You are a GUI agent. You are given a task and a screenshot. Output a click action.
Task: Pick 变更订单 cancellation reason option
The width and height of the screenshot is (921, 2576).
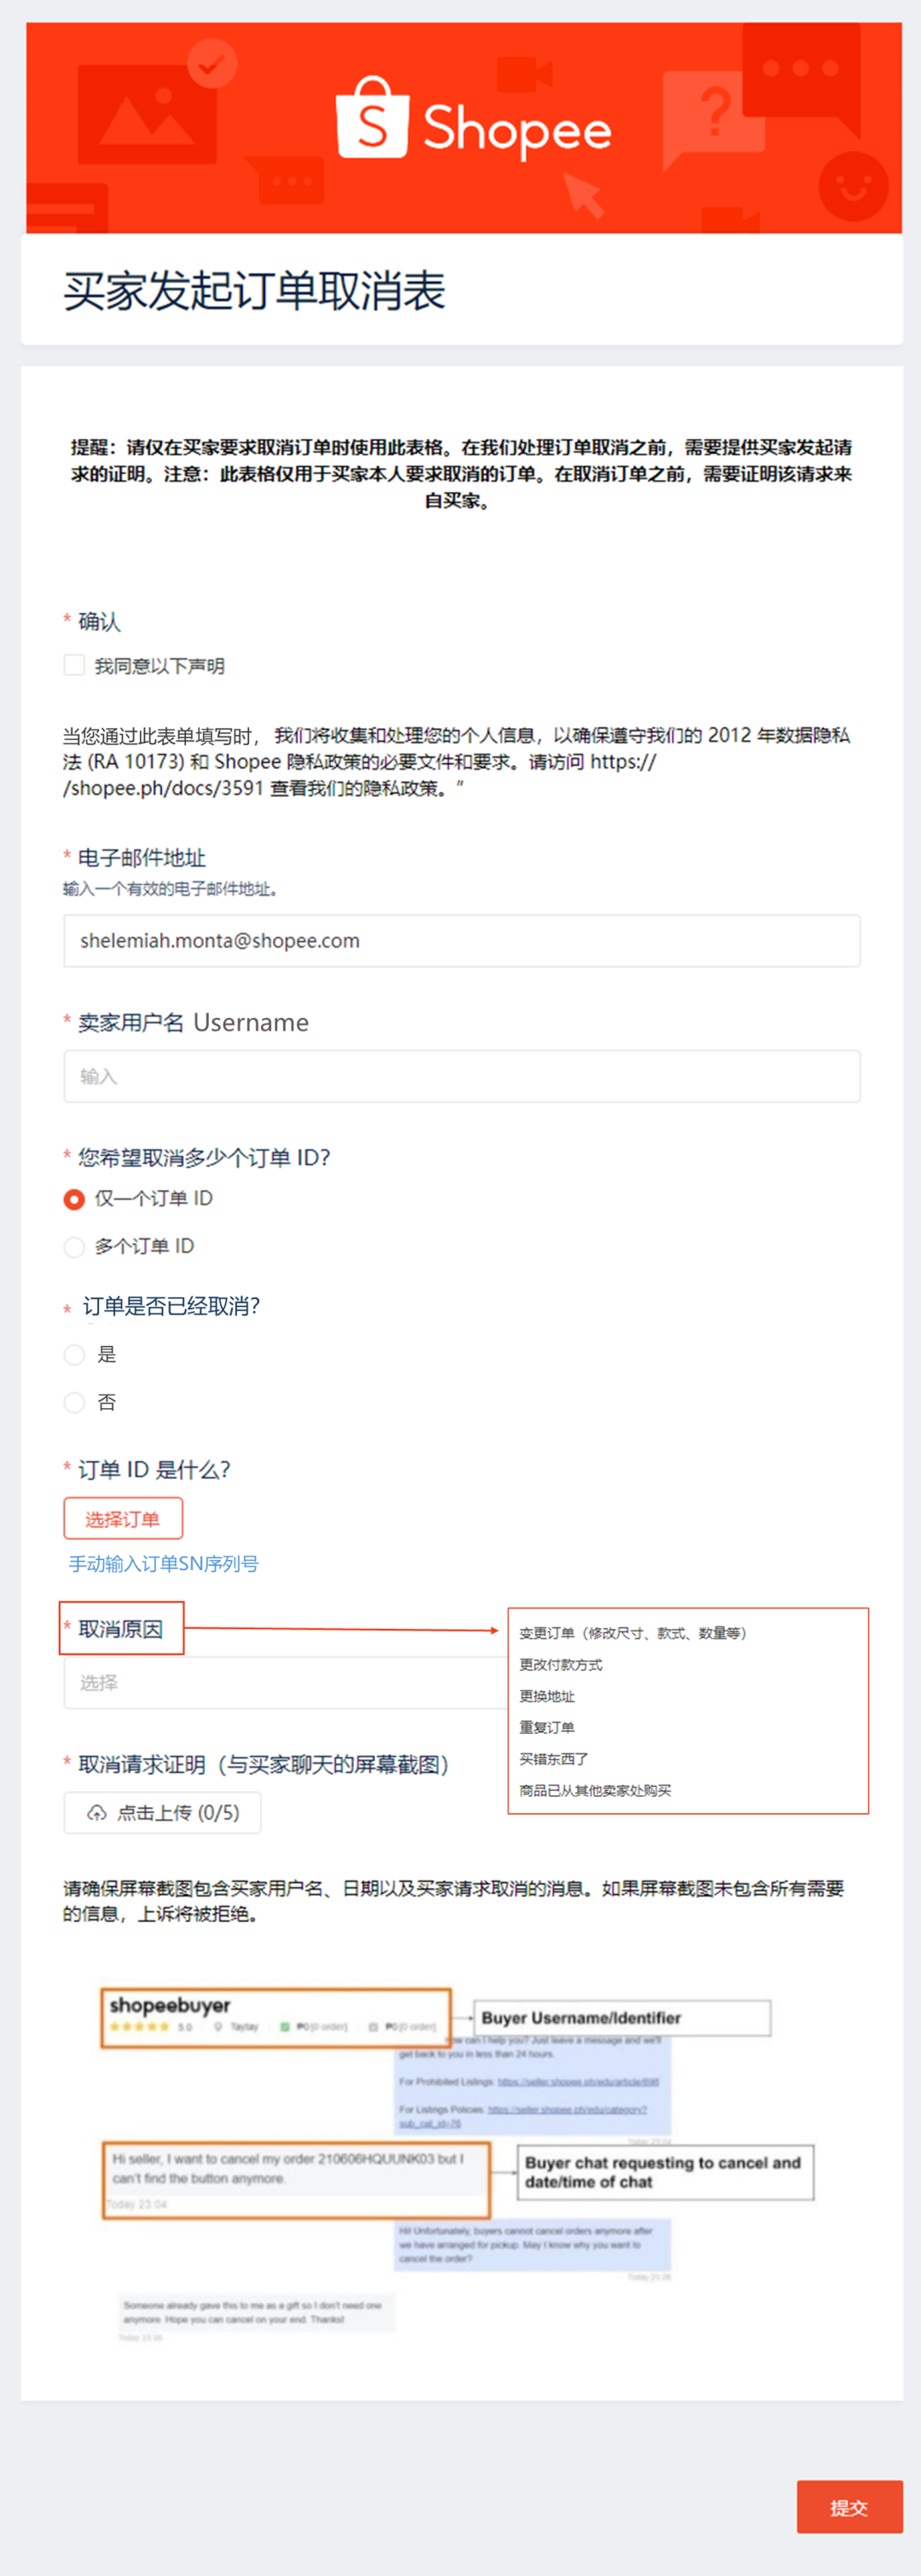(x=632, y=1633)
